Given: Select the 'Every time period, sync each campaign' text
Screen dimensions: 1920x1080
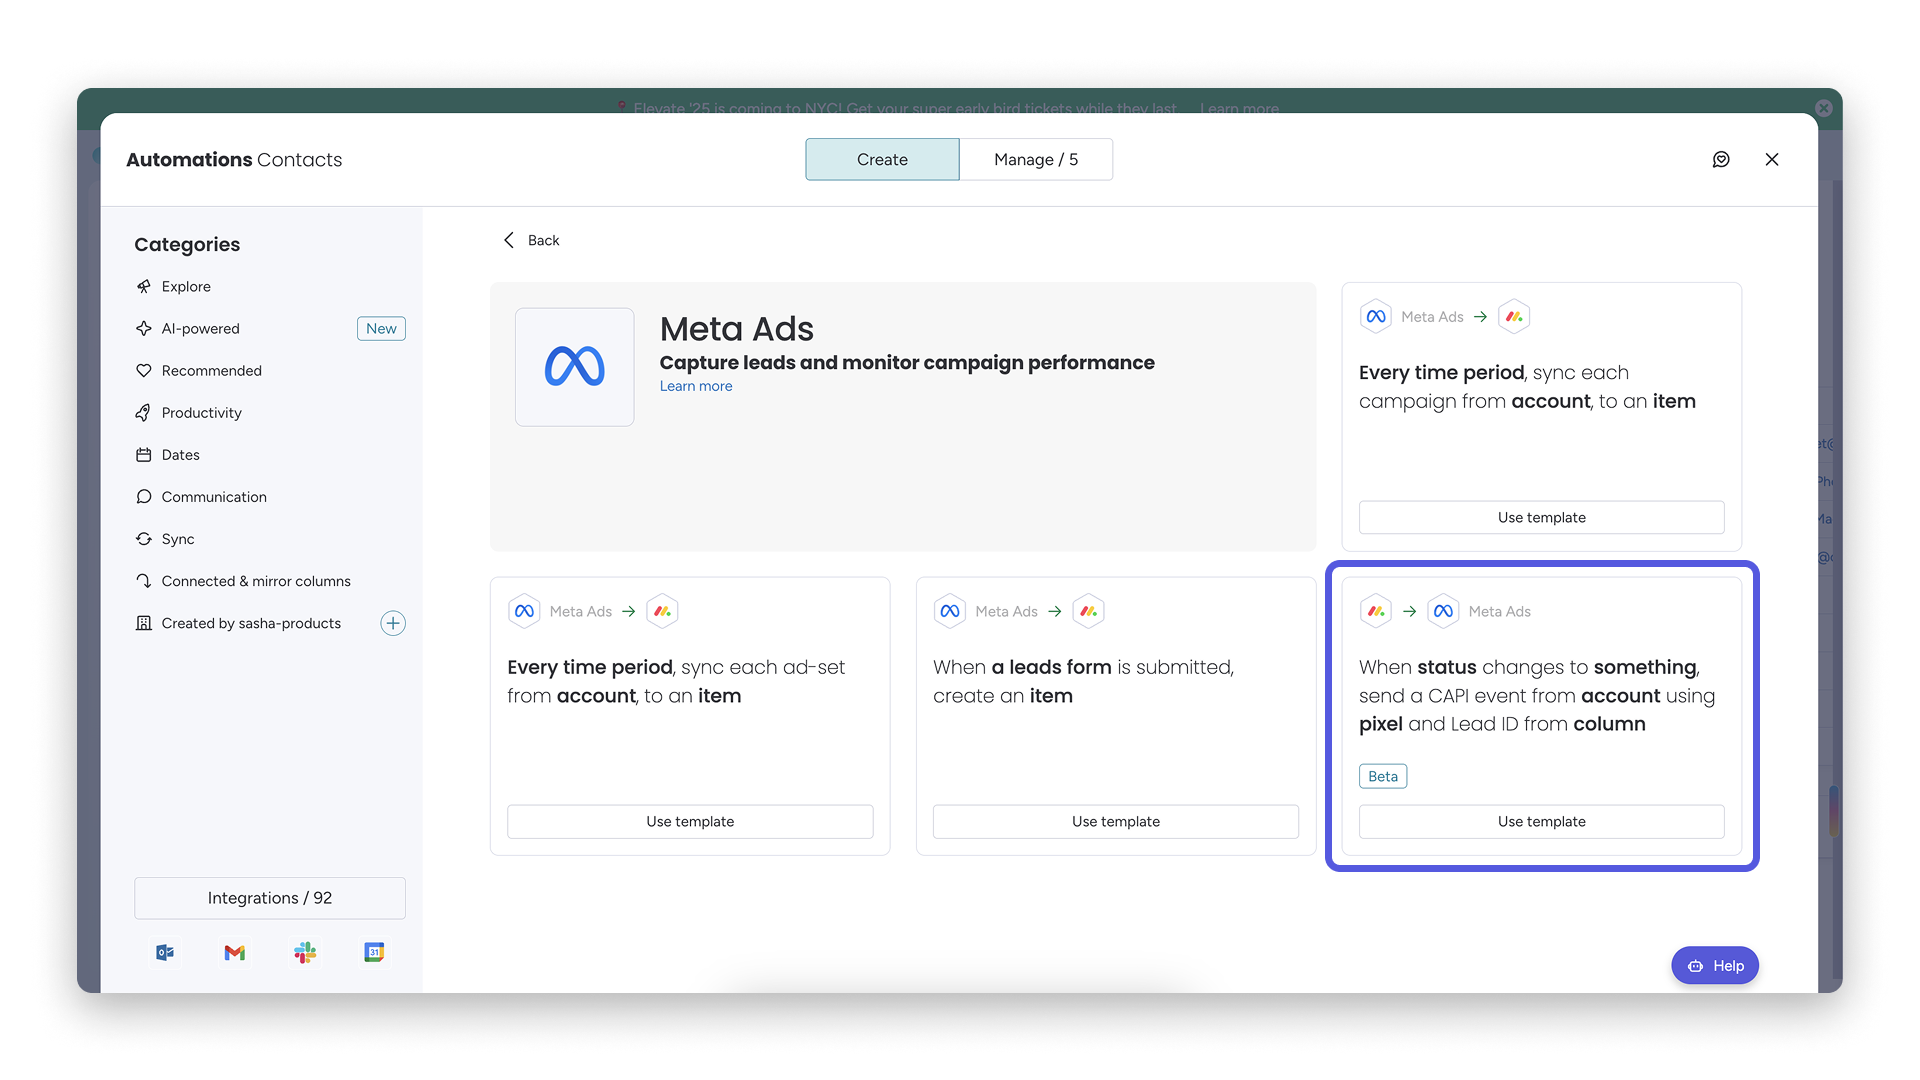Looking at the screenshot, I should click(1527, 387).
